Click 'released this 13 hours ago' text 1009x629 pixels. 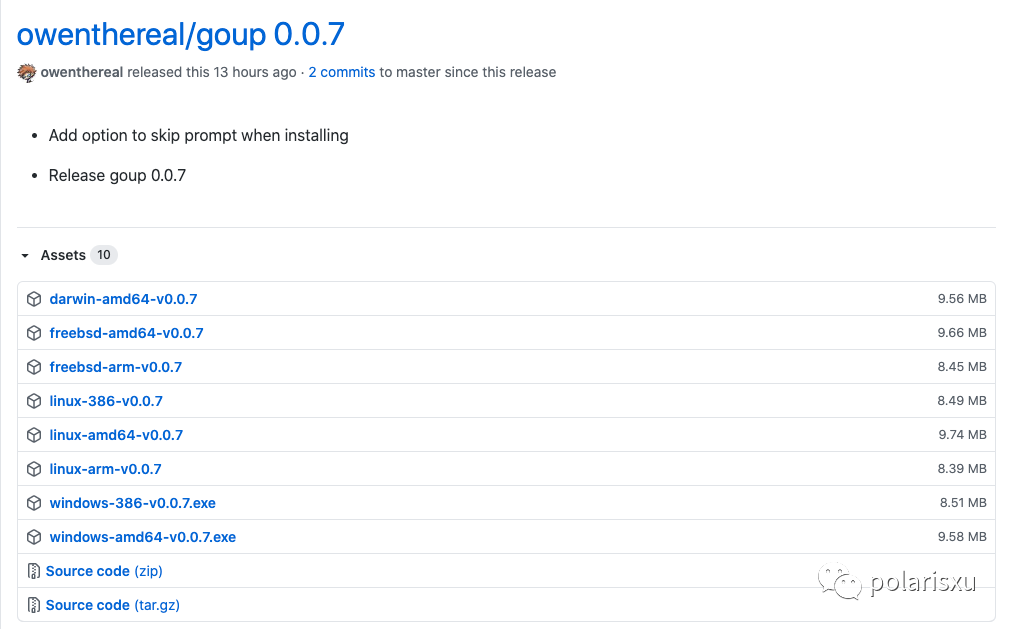pyautogui.click(x=212, y=72)
